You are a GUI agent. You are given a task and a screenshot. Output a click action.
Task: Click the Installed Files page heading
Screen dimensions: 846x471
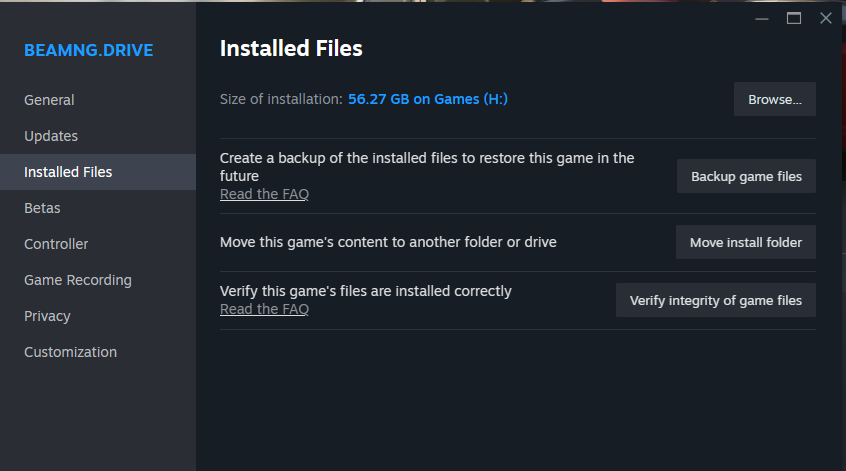[291, 48]
